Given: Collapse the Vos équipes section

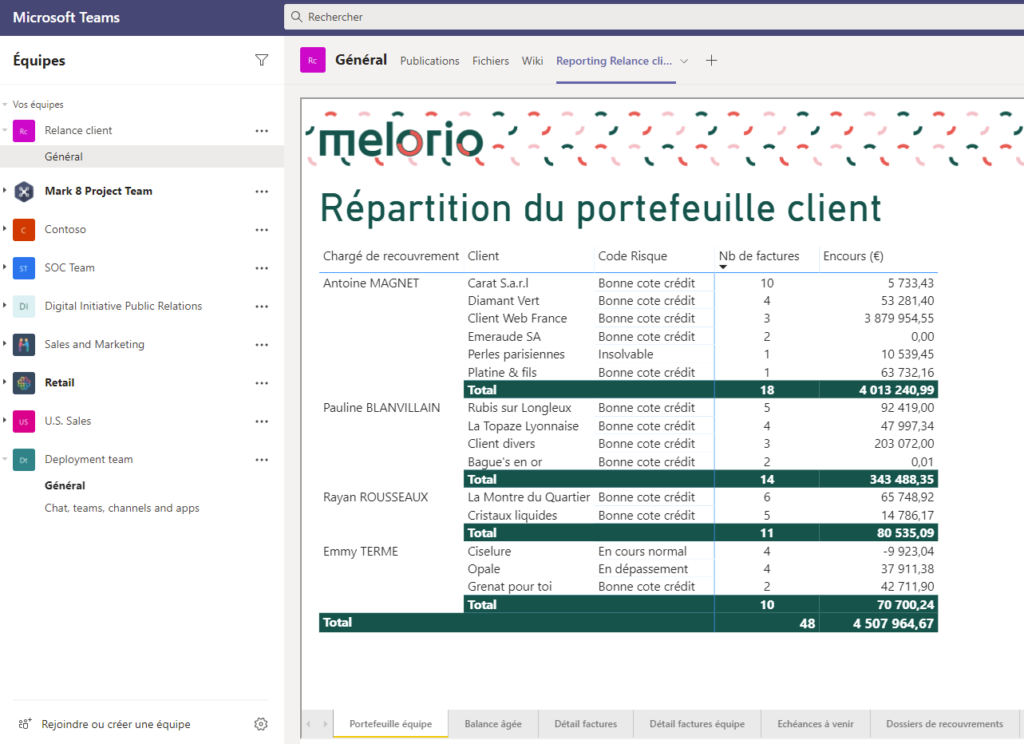Looking at the screenshot, I should (5, 104).
